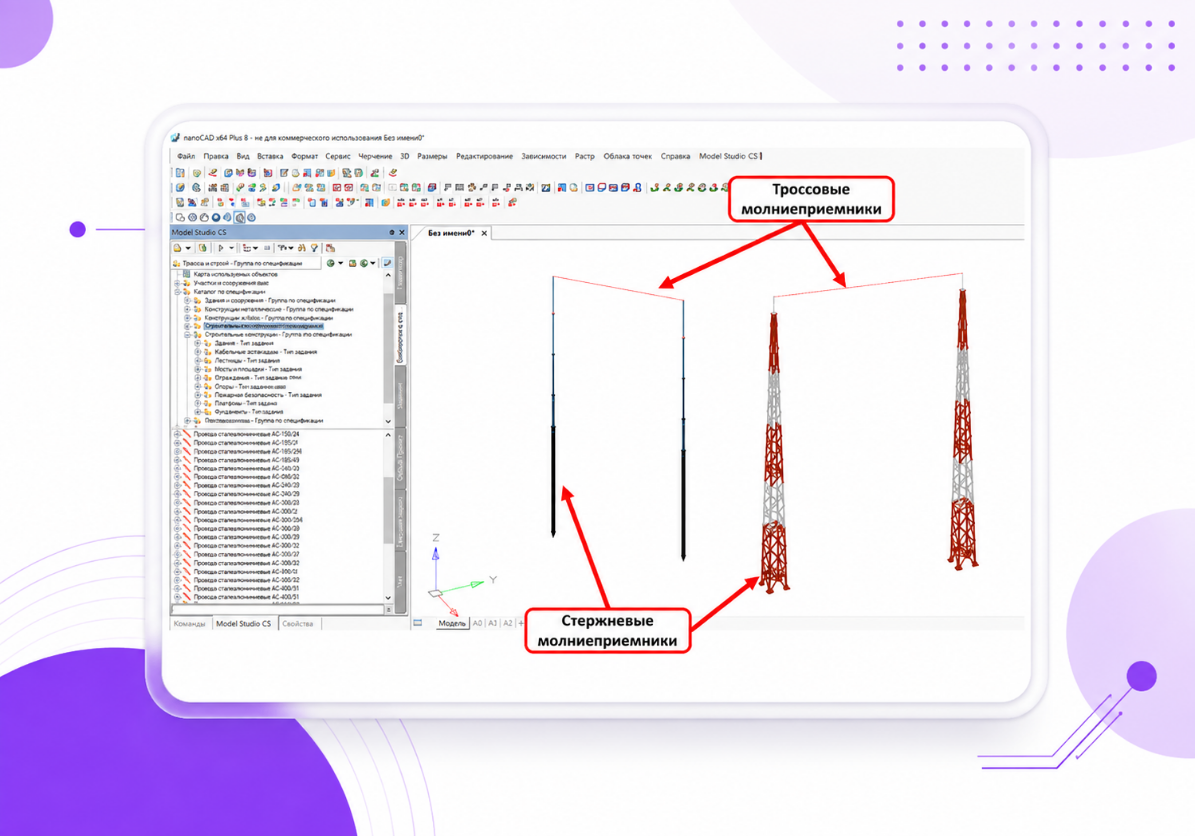Click the funnel filter icon in panel toolbar

coord(314,248)
